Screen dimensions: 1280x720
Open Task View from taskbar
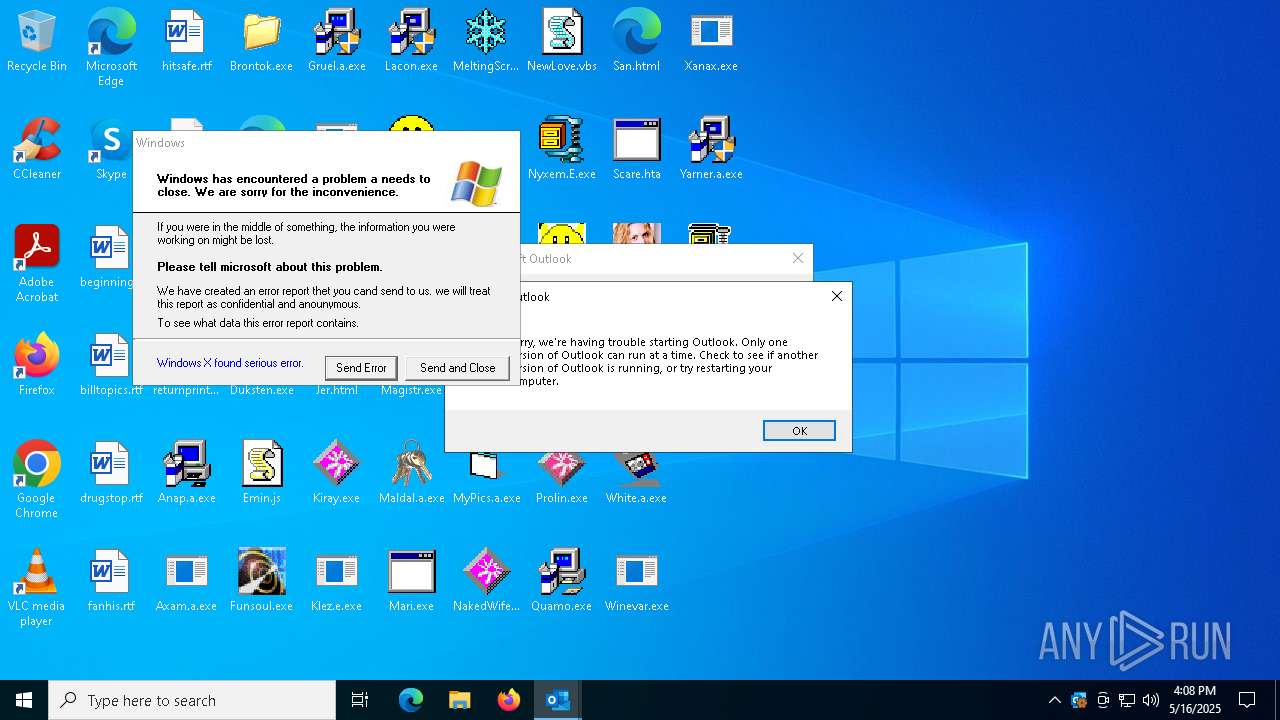[360, 700]
